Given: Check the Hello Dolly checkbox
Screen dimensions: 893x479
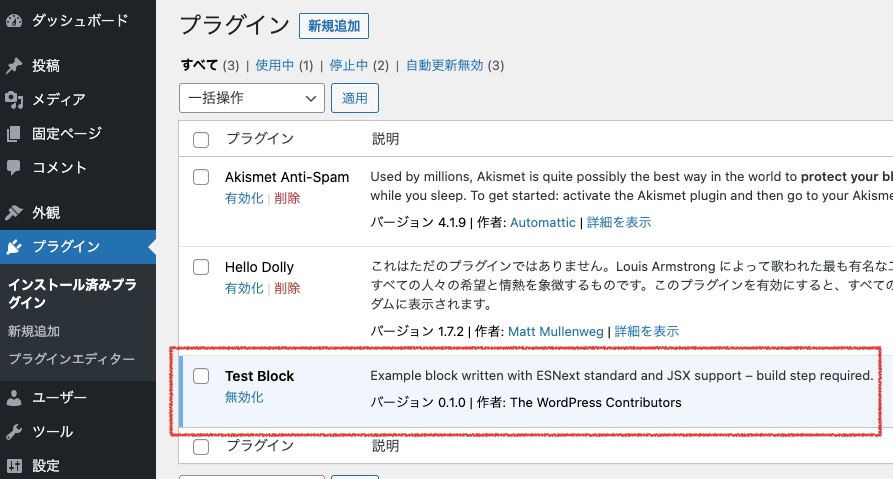Looking at the screenshot, I should [x=200, y=267].
